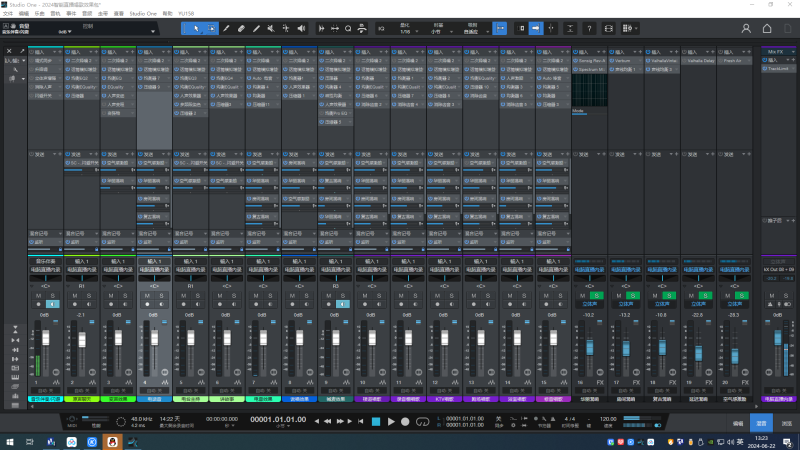The height and width of the screenshot is (450, 800).
Task: Open the Quantize 1/16 dropdown
Action: [x=409, y=31]
